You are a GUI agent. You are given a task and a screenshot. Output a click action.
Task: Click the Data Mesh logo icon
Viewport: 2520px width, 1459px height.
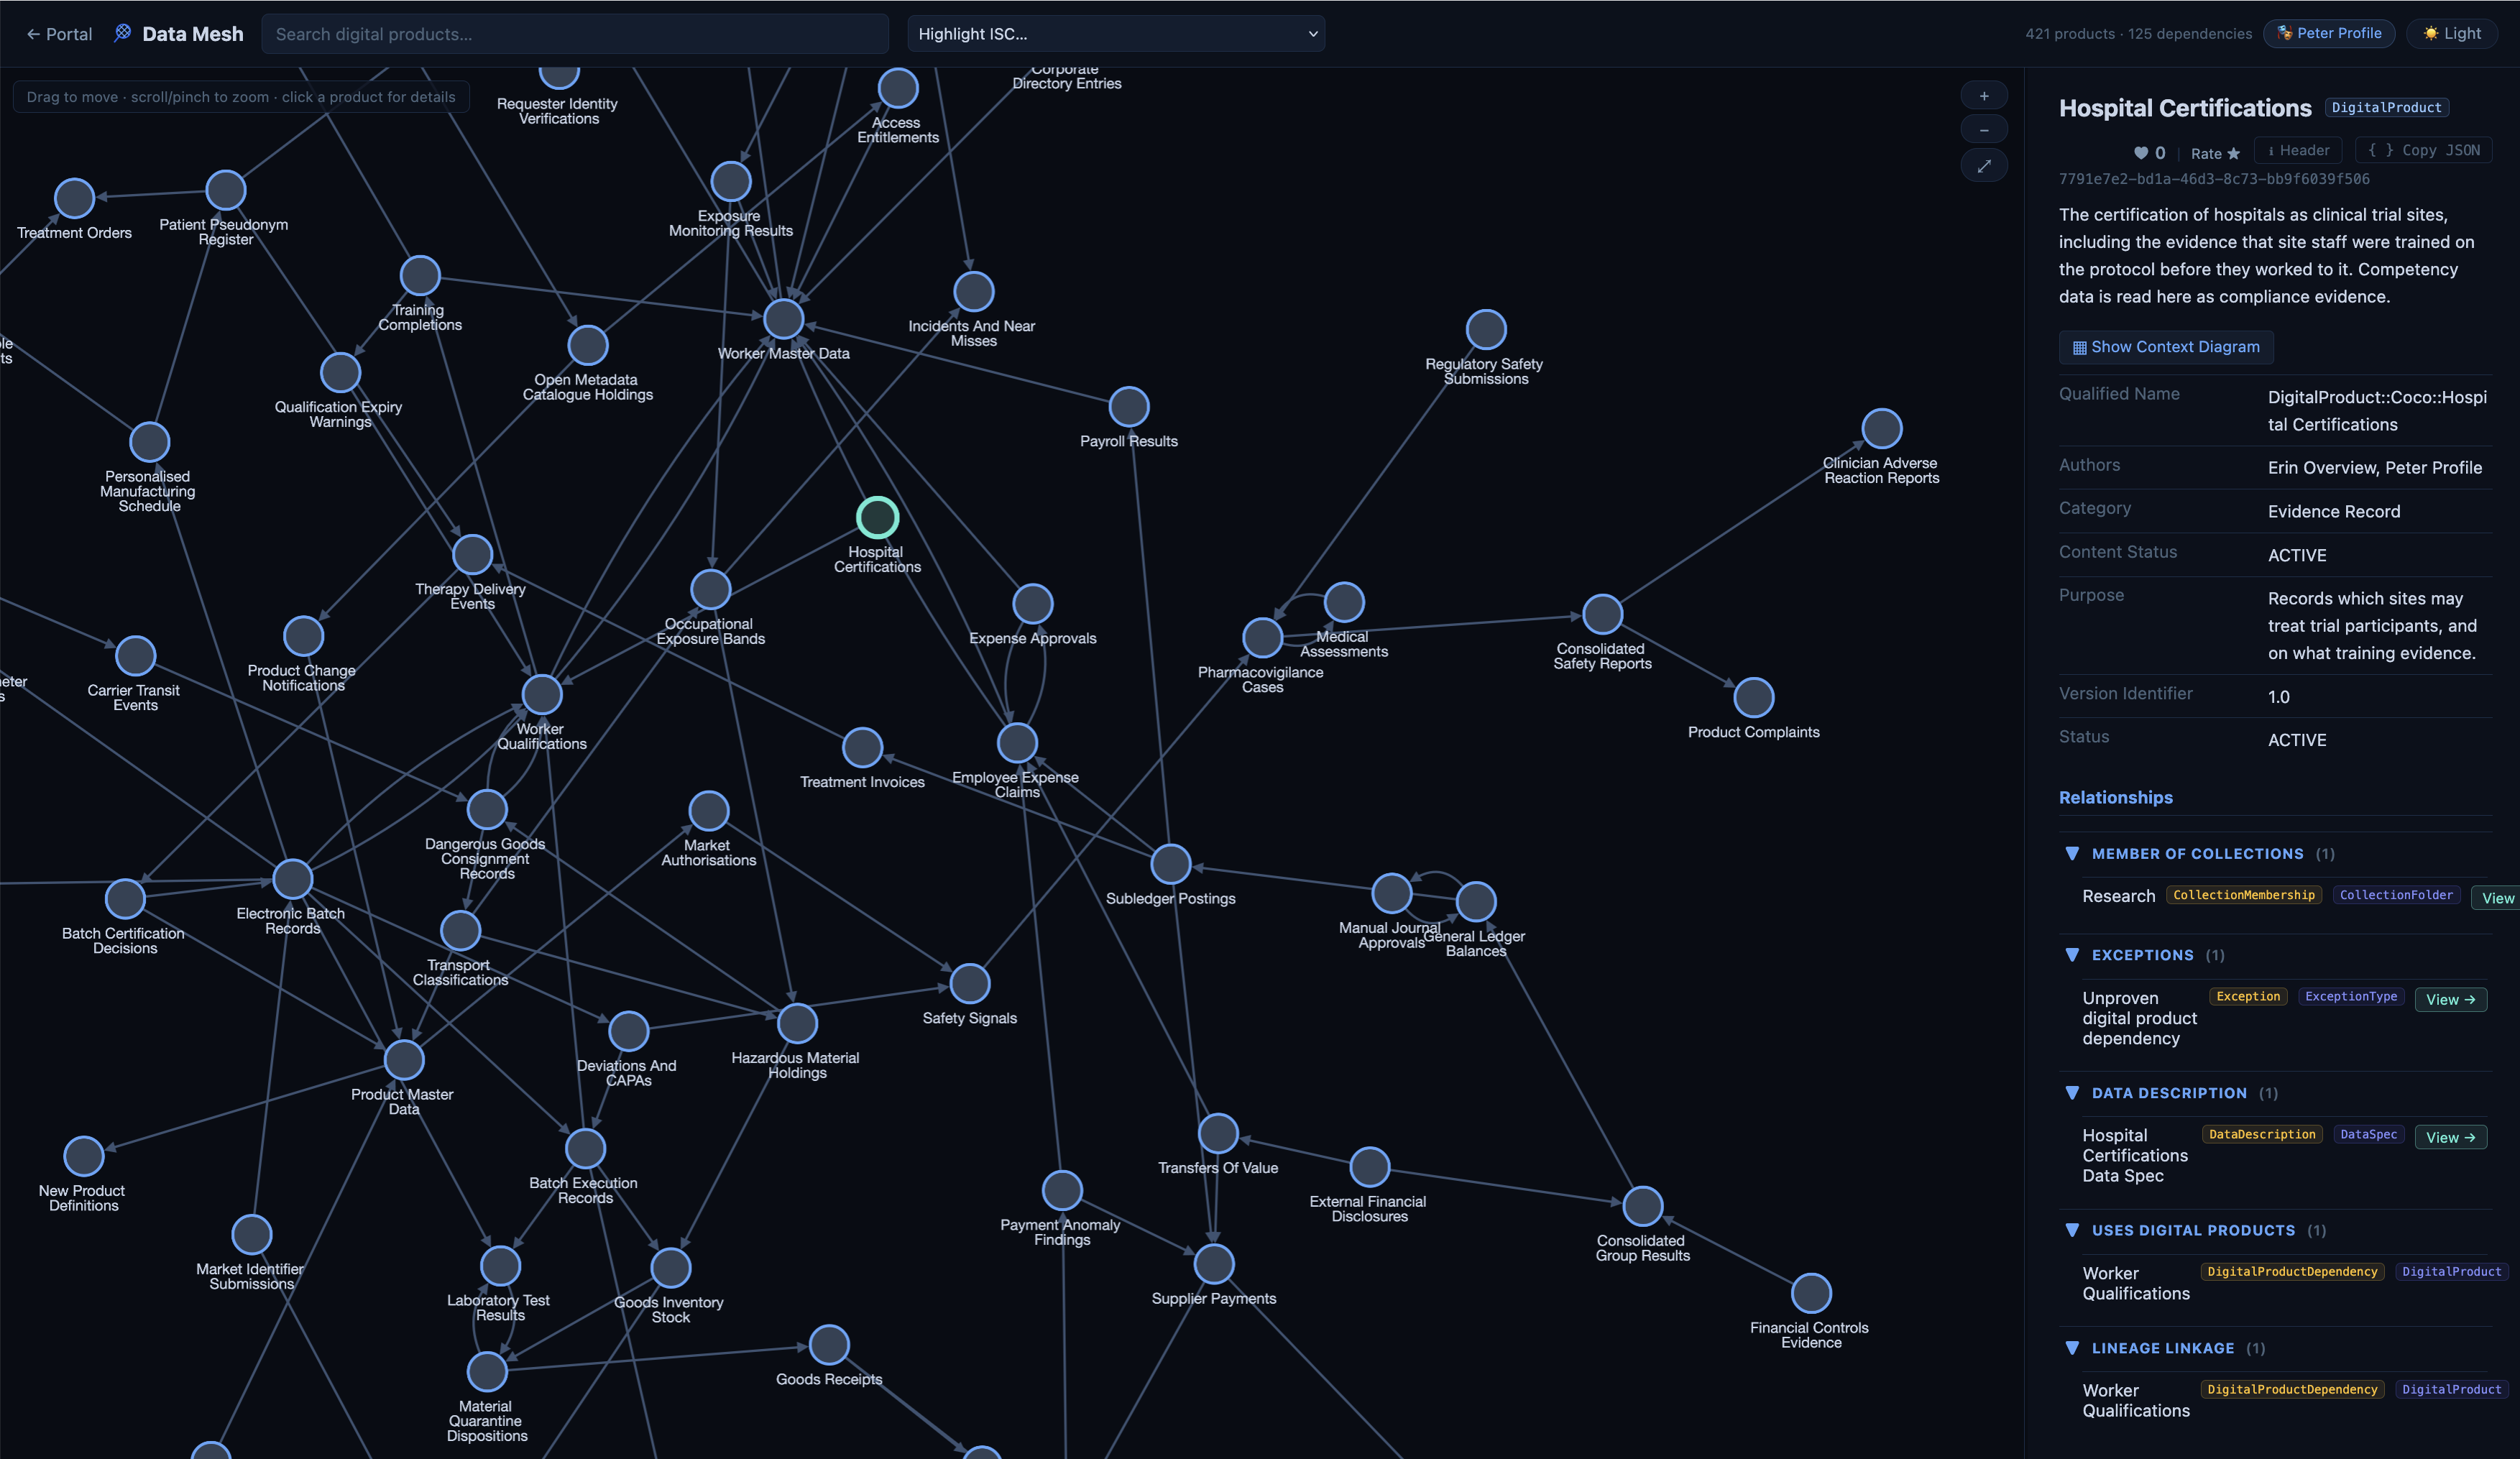[122, 33]
